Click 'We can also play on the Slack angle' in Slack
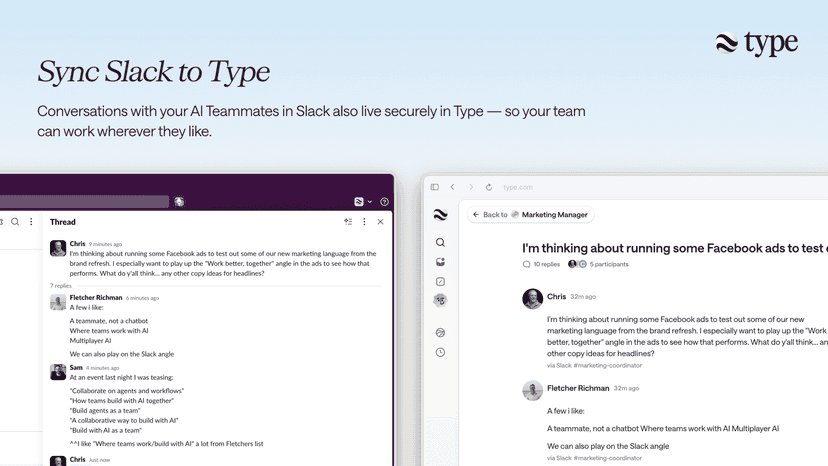828x466 pixels. tap(121, 354)
